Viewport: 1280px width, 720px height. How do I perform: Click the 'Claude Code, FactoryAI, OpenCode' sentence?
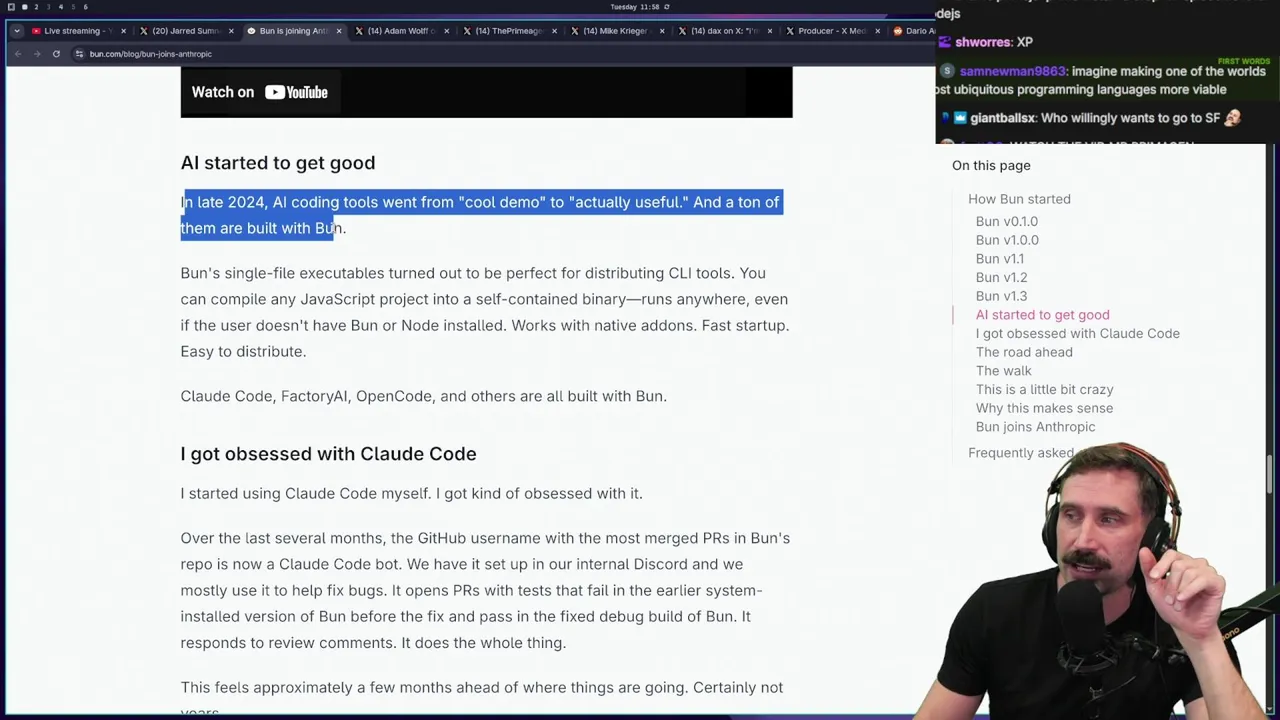pos(423,396)
